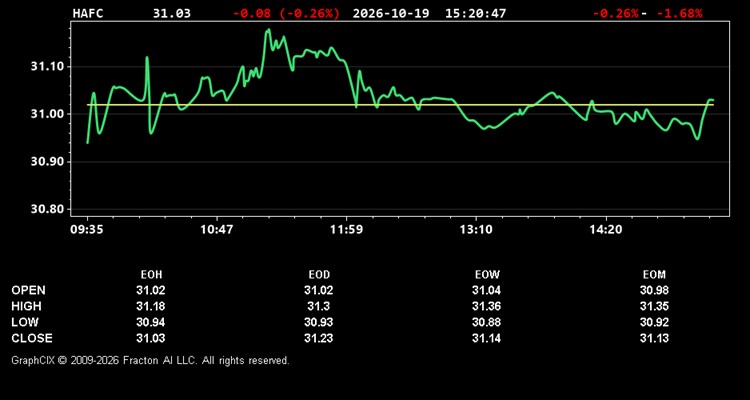This screenshot has width=750, height=400.
Task: Select the EOD column header
Action: 319,275
